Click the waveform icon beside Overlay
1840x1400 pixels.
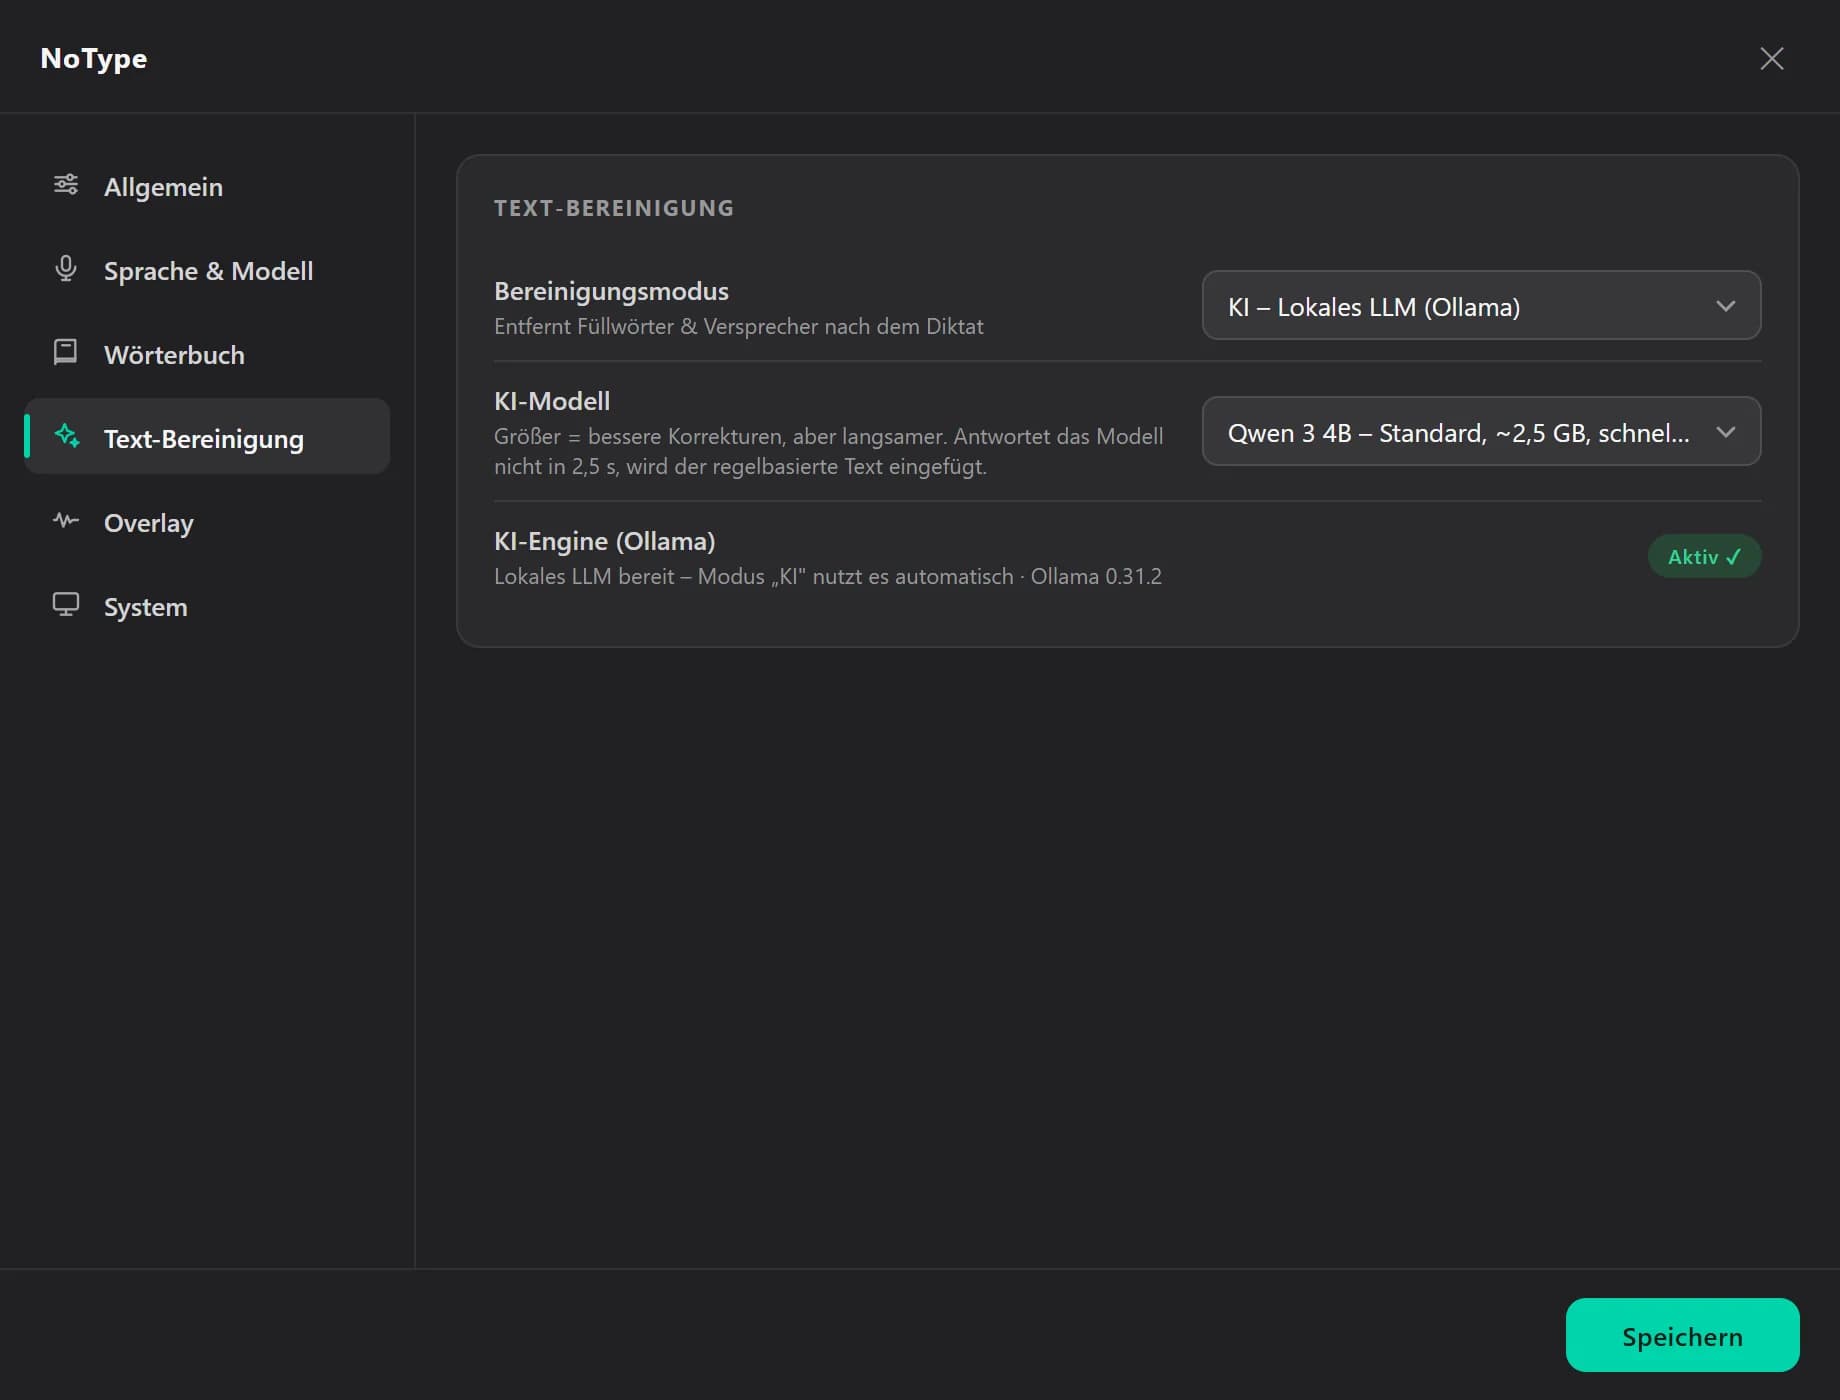pos(66,520)
